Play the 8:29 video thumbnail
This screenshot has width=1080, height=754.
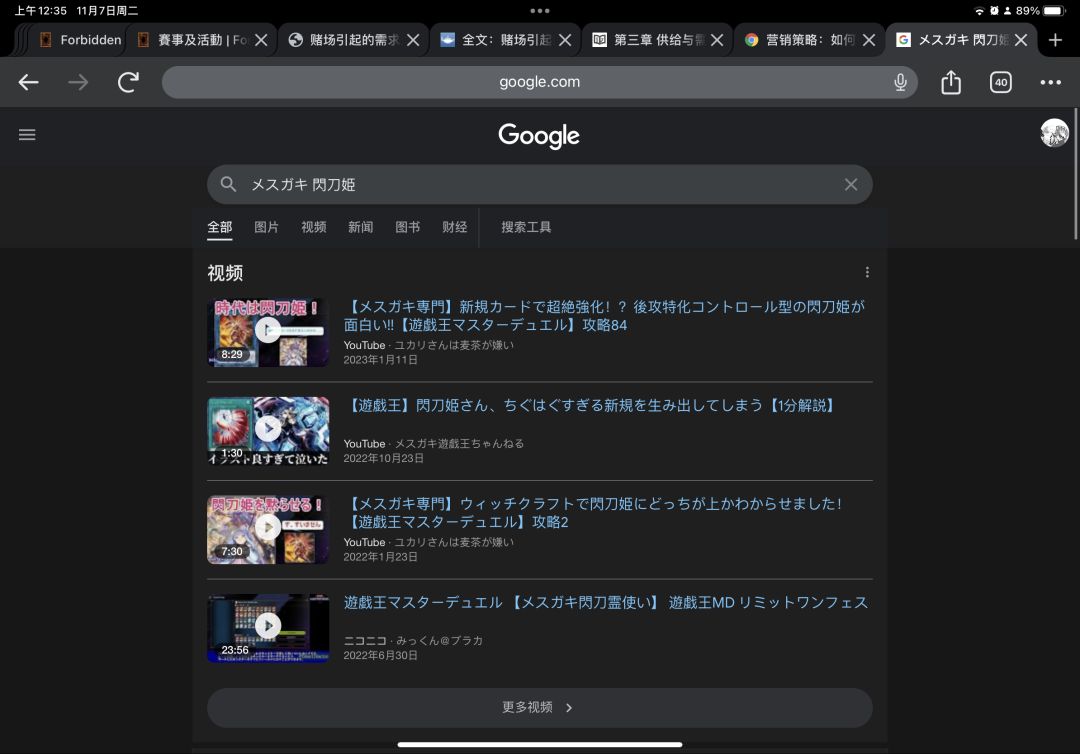click(x=268, y=331)
